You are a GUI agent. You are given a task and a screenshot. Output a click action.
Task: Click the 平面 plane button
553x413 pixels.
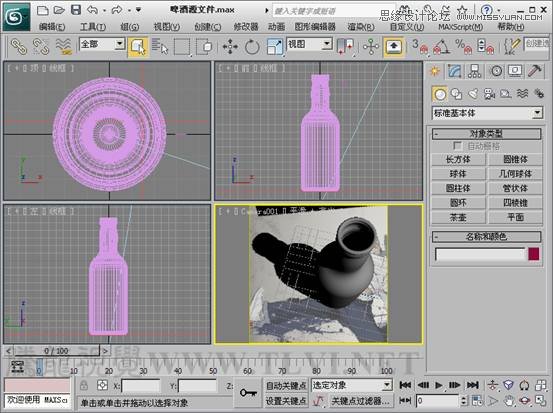click(515, 217)
